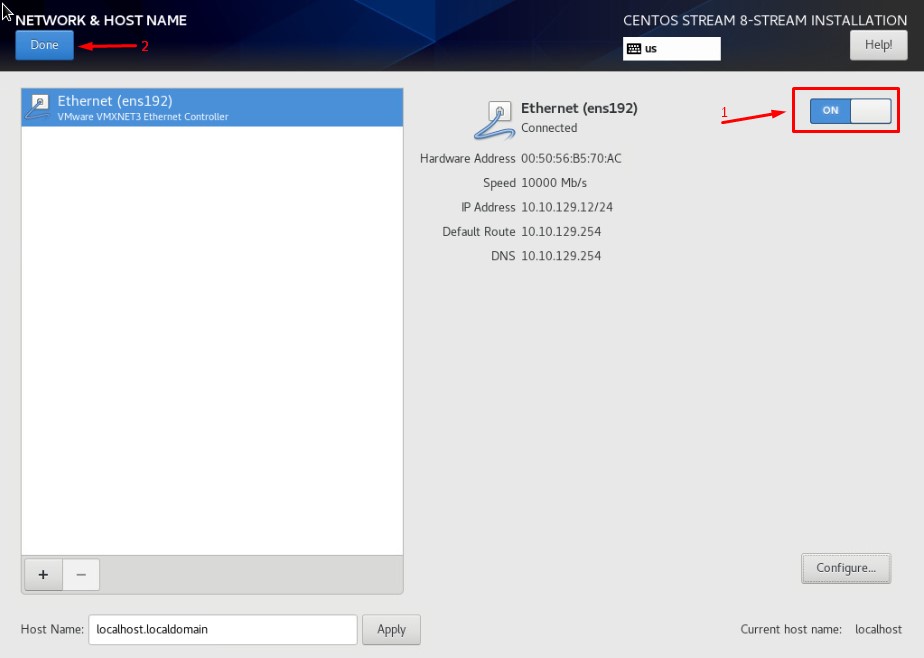Click the network cable icon in device list

click(40, 107)
